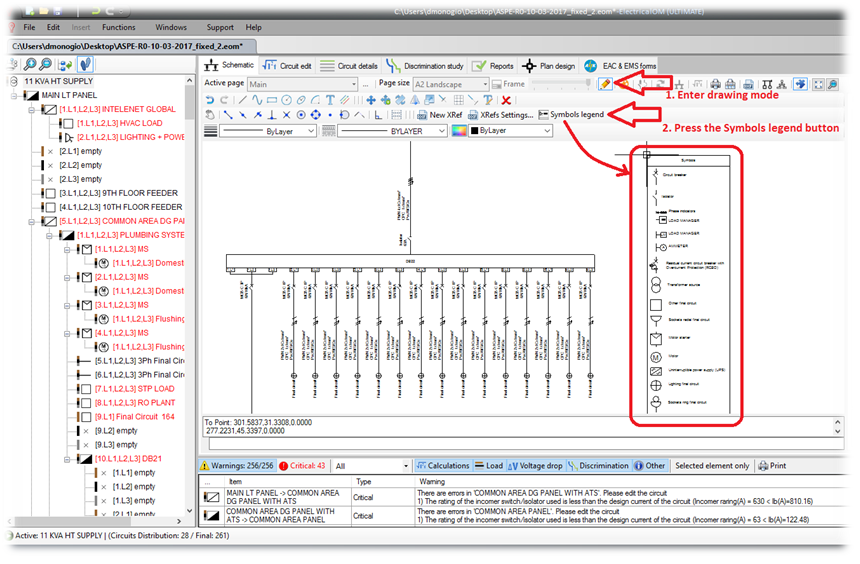Click the zoom in magnifier above the tree
The image size is (860, 564).
[30, 65]
